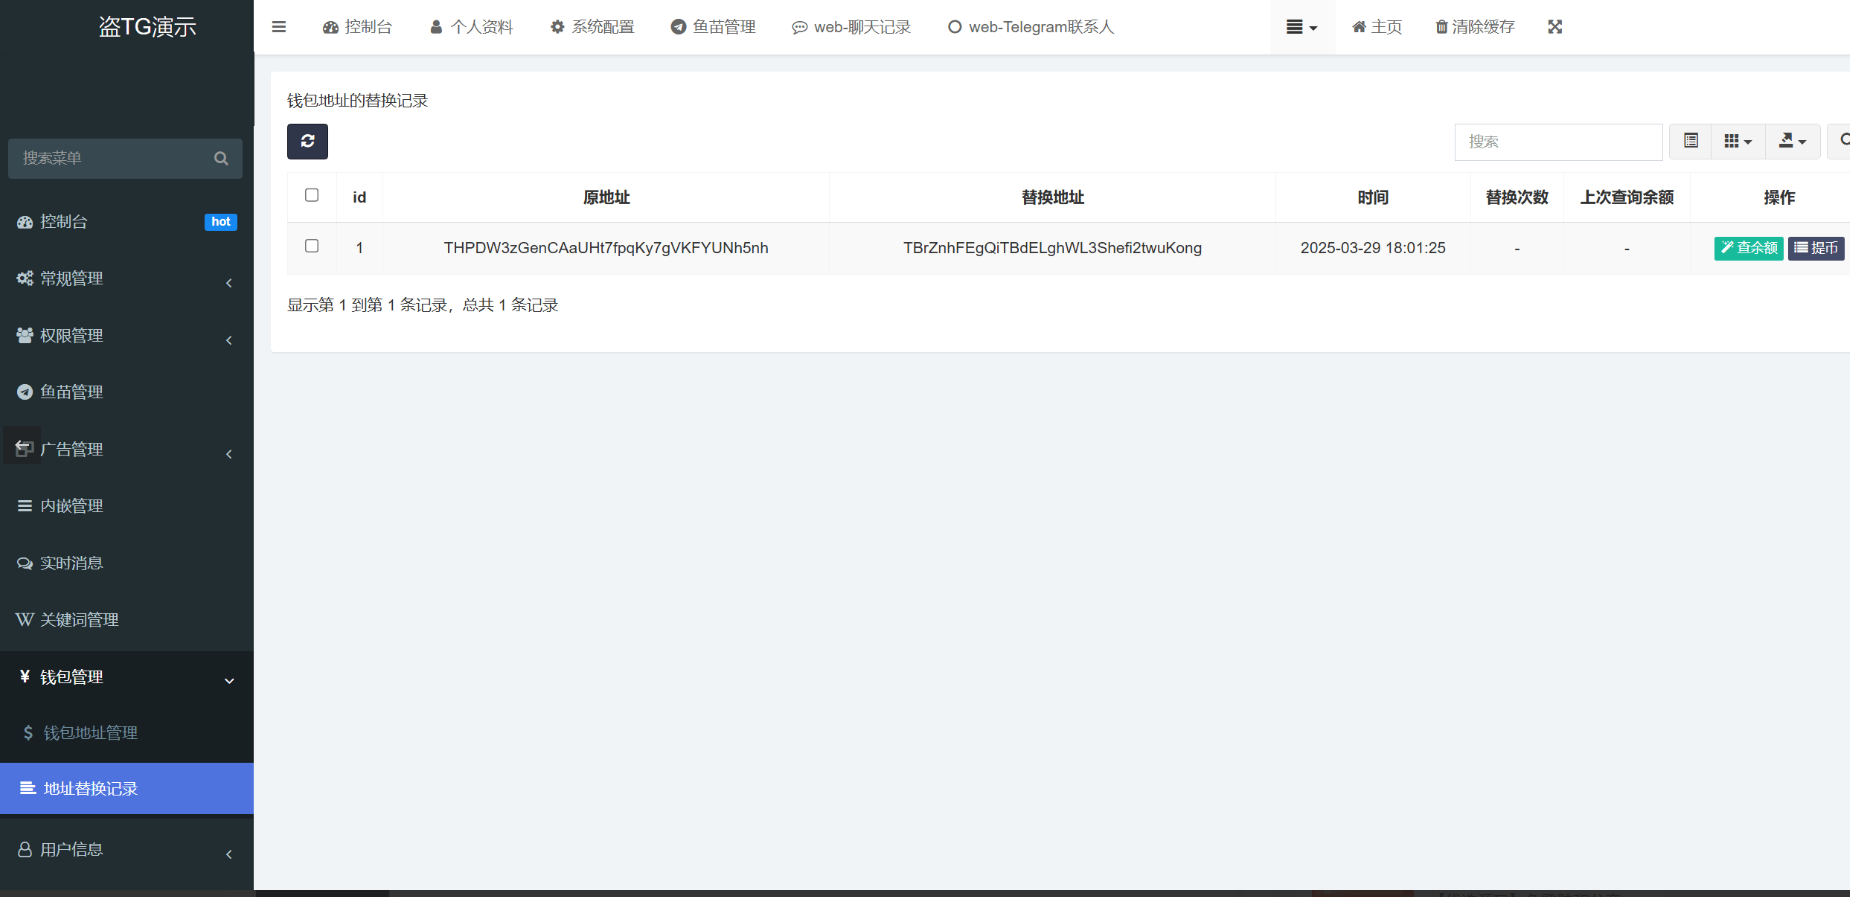The height and width of the screenshot is (897, 1850).
Task: Switch to the 系统配置 tab
Action: pyautogui.click(x=592, y=27)
